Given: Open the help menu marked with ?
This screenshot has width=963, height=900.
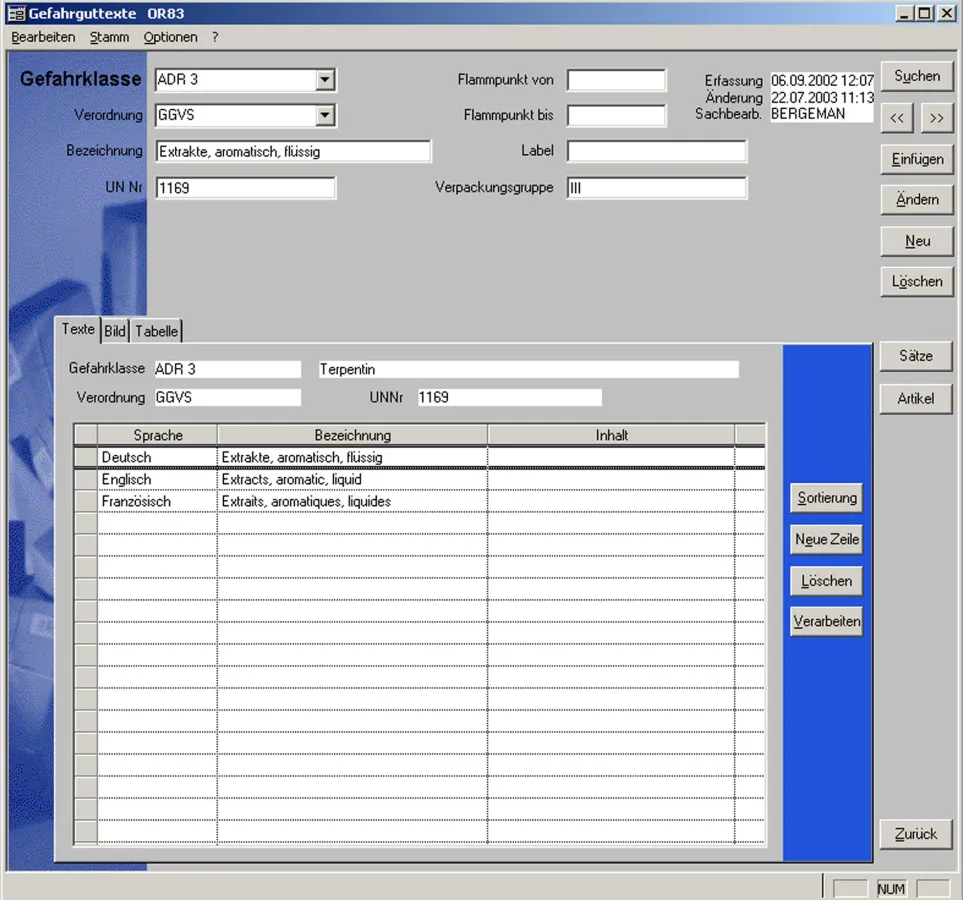Looking at the screenshot, I should pyautogui.click(x=214, y=37).
